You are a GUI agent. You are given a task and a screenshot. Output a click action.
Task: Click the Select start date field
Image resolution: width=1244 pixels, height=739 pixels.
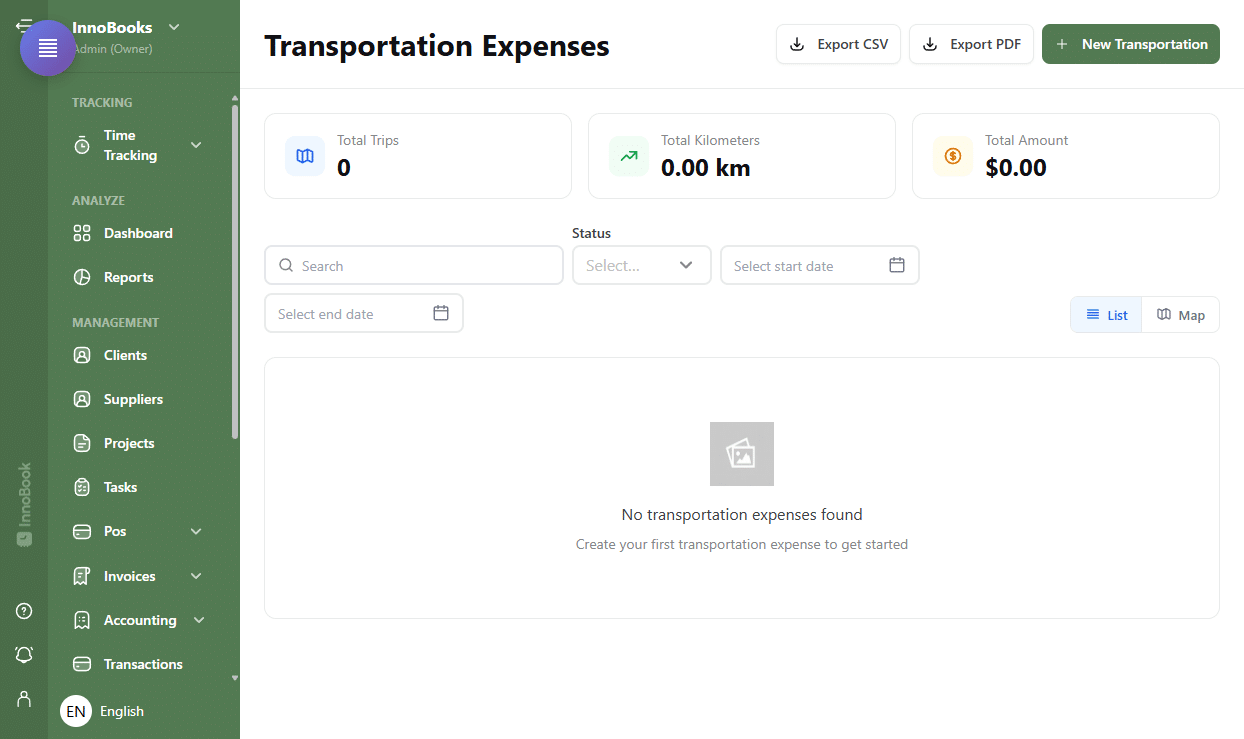point(820,265)
